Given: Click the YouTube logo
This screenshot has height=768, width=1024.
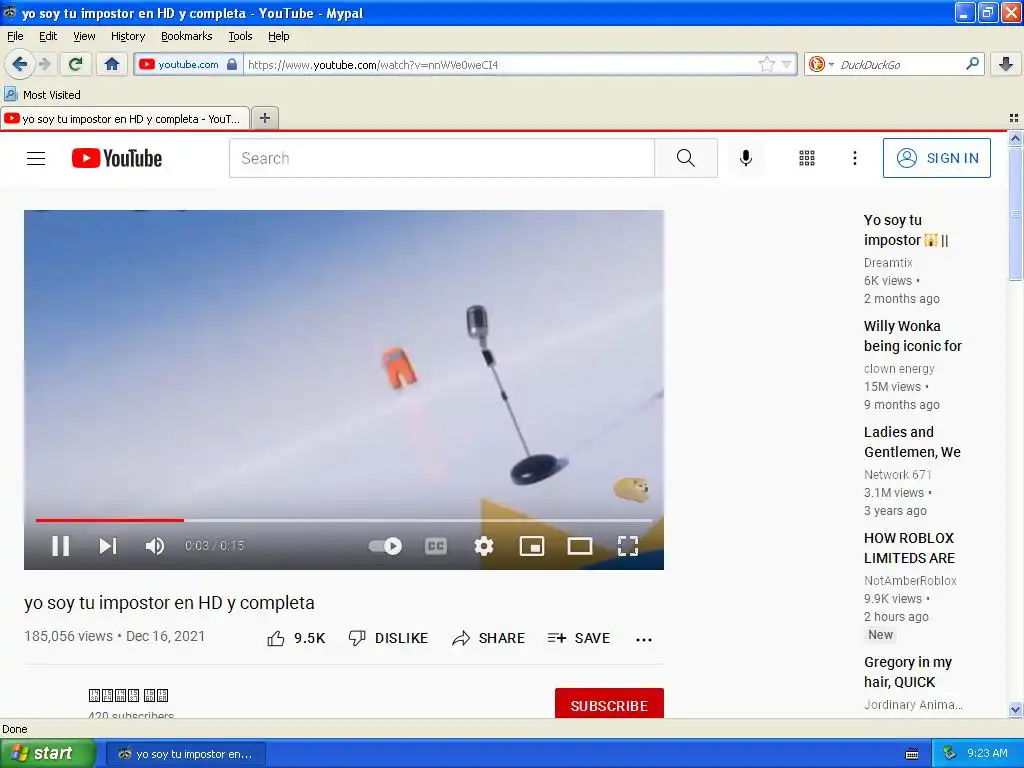Looking at the screenshot, I should tap(117, 158).
